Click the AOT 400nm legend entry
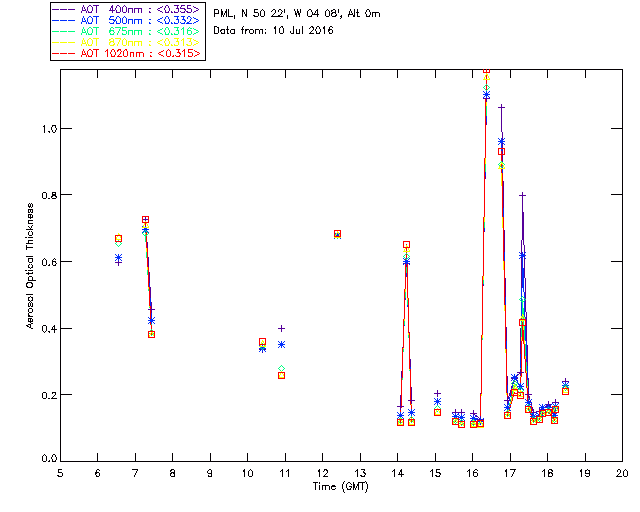 pos(126,9)
